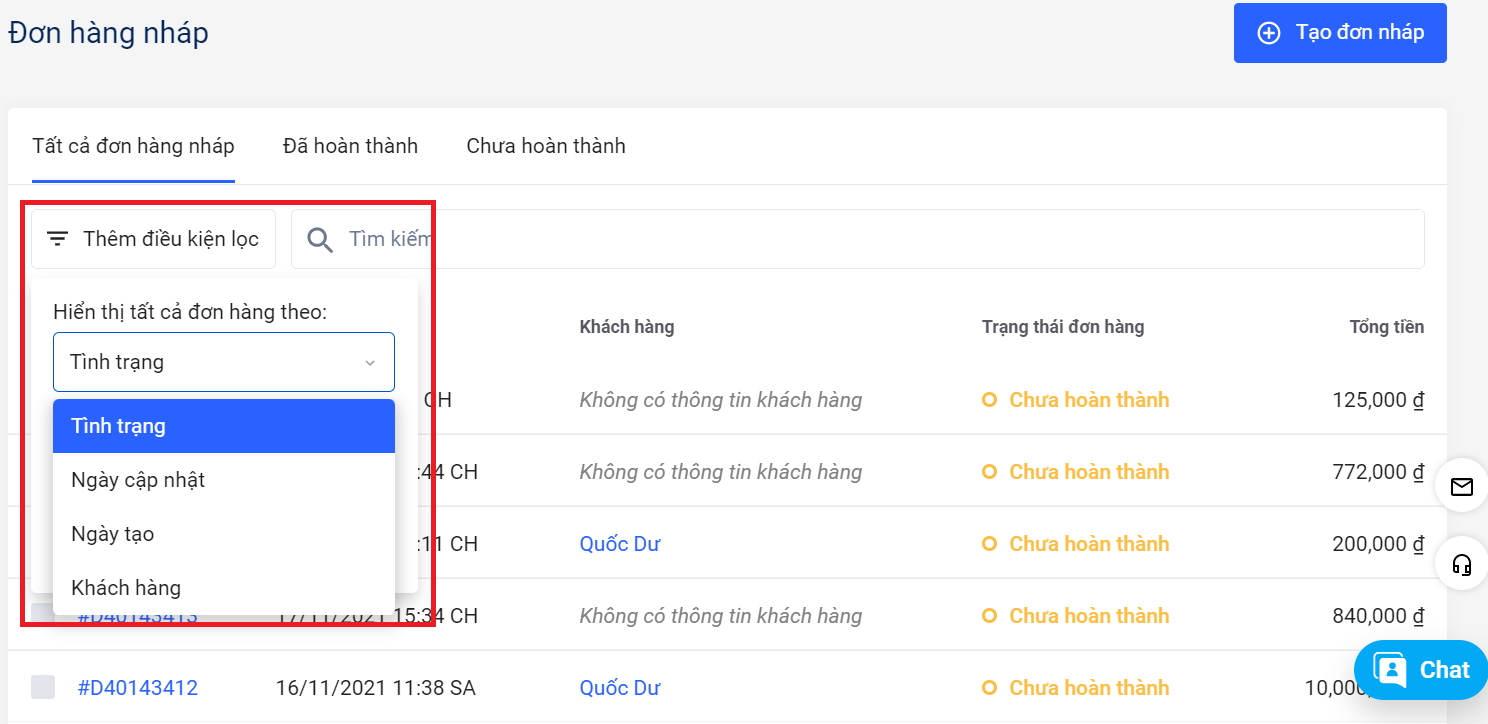1488x724 pixels.
Task: Open the Chat widget
Action: pos(1422,670)
